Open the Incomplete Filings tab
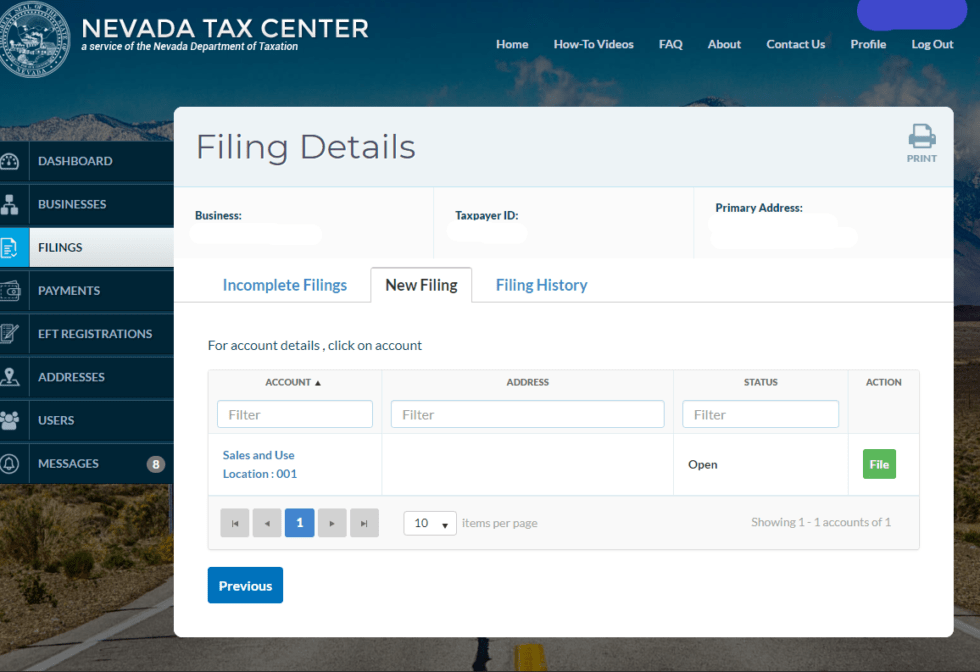Viewport: 980px width, 672px height. click(285, 285)
